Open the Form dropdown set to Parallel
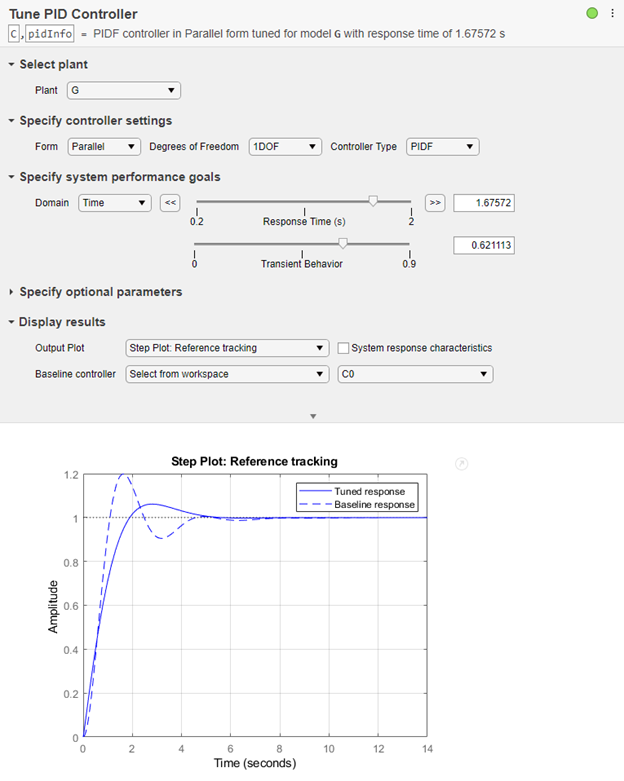The image size is (624, 781). click(103, 147)
